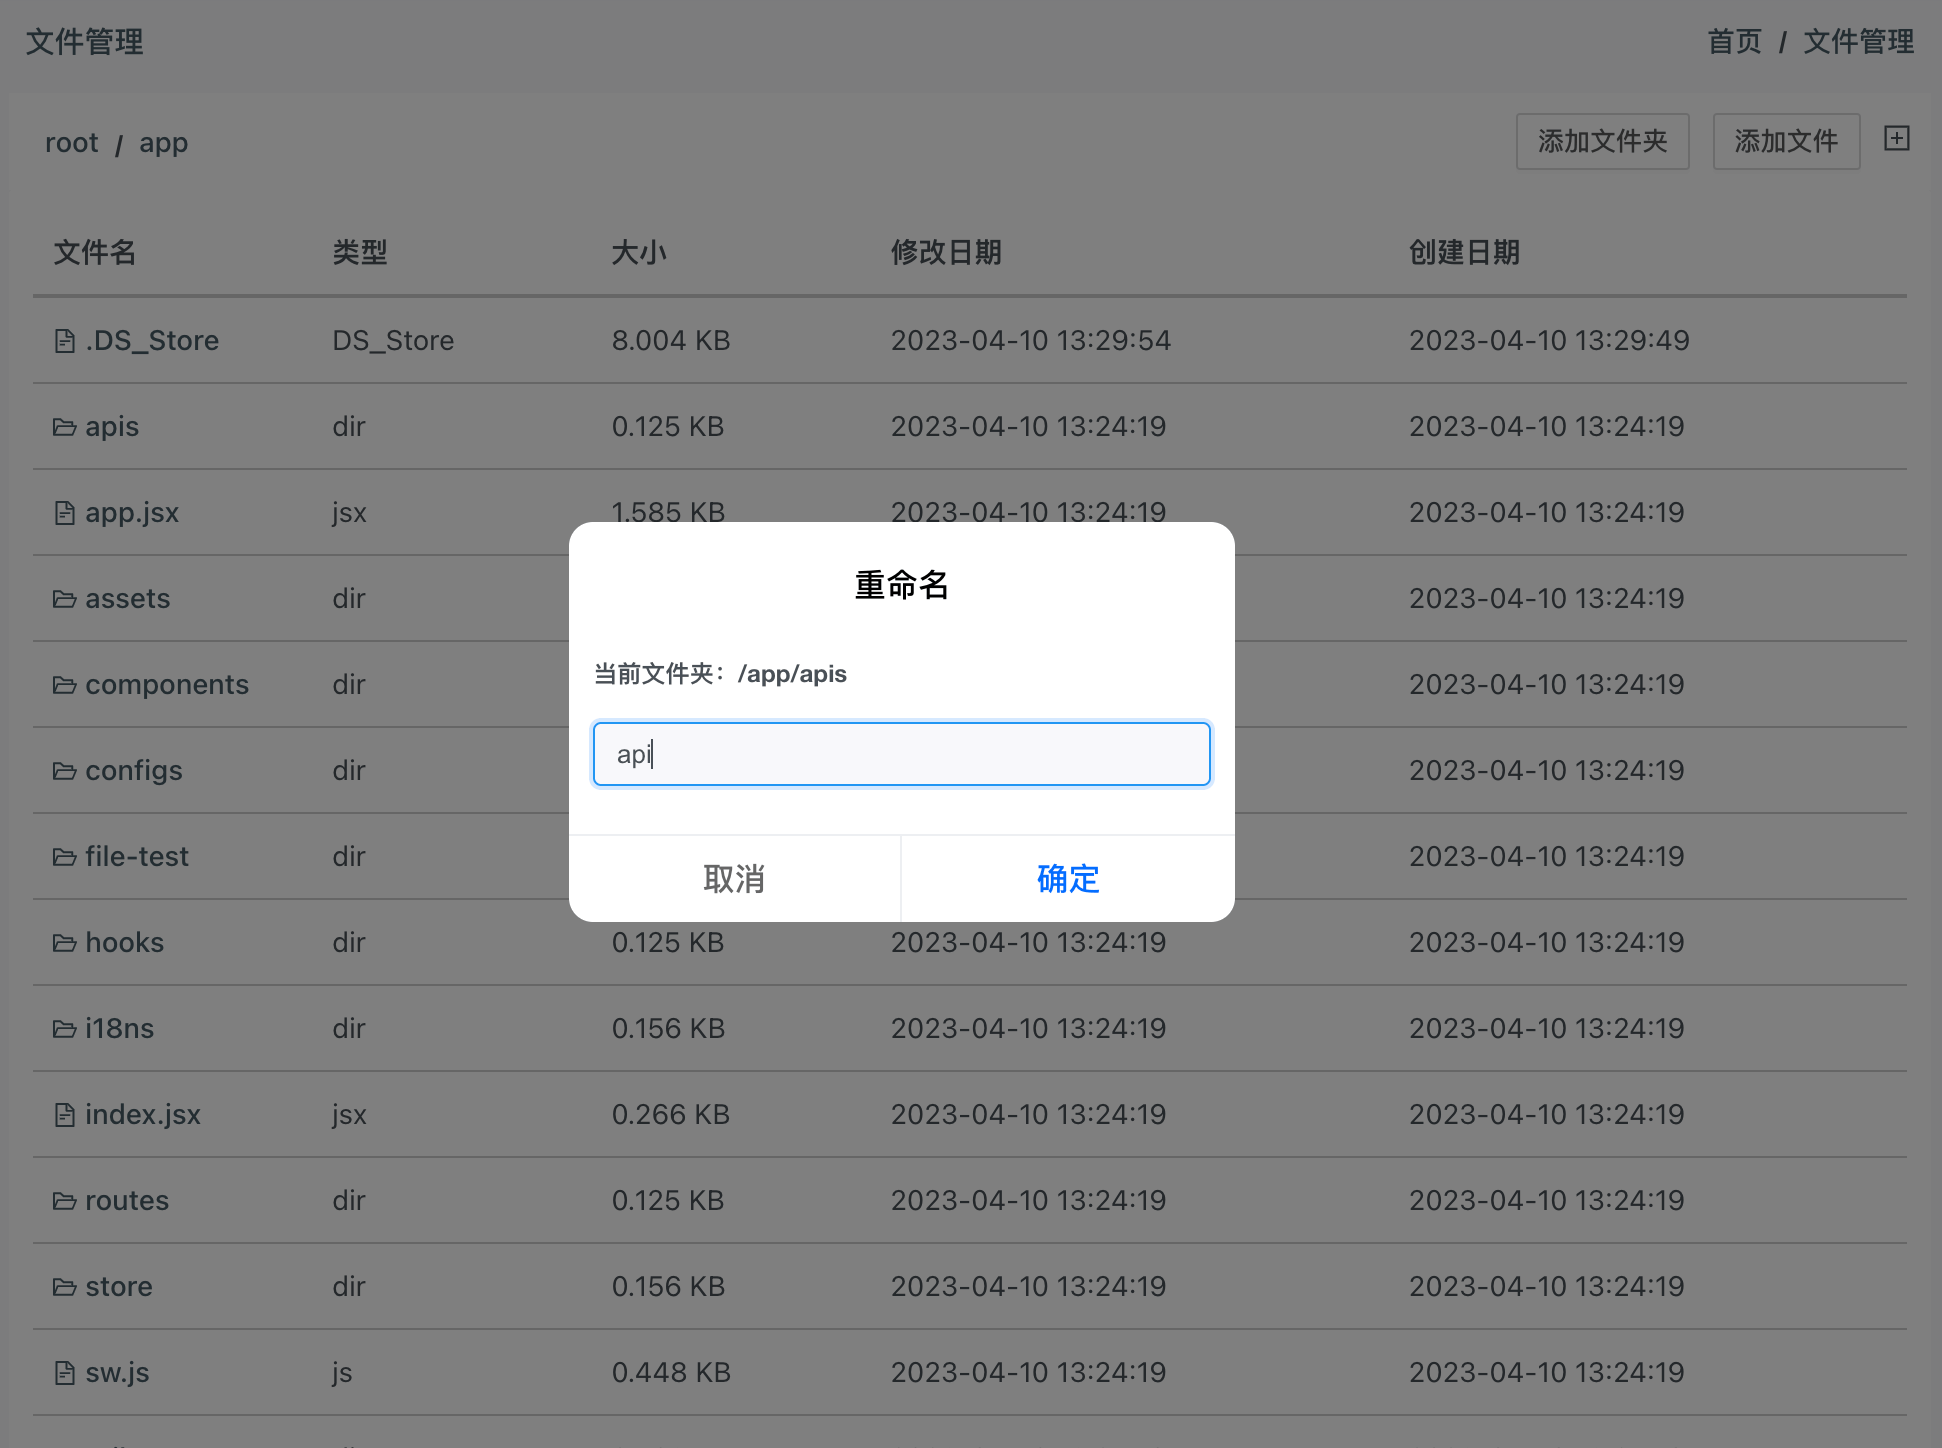Image resolution: width=1942 pixels, height=1448 pixels.
Task: Click the assets folder icon
Action: click(x=64, y=600)
